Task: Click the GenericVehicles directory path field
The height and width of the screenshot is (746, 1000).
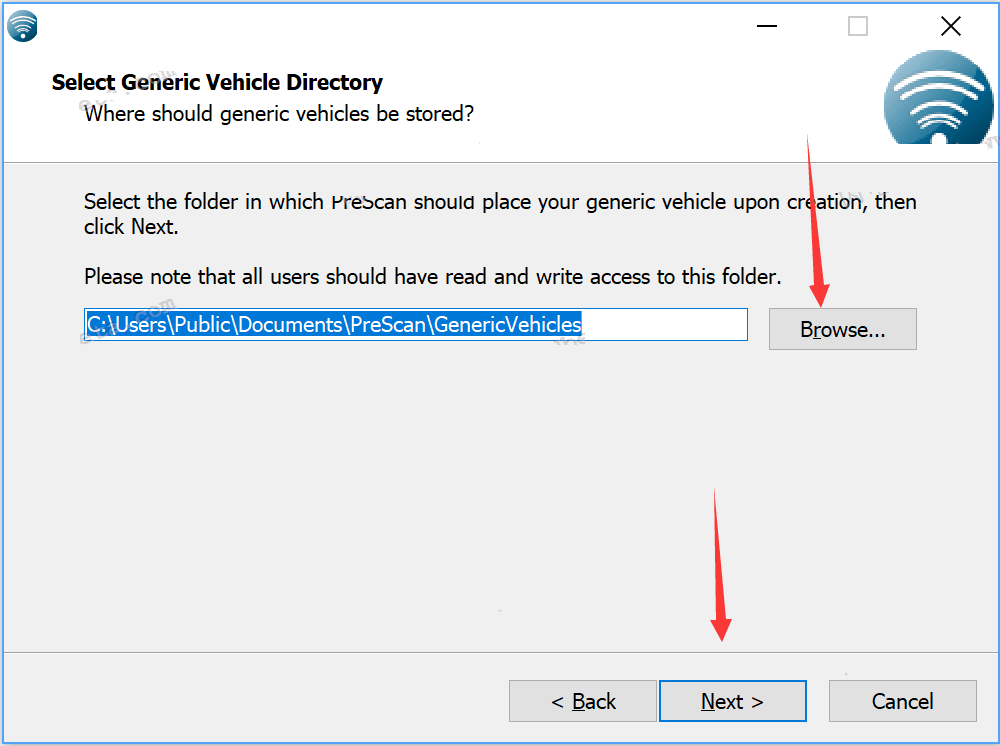Action: click(415, 324)
